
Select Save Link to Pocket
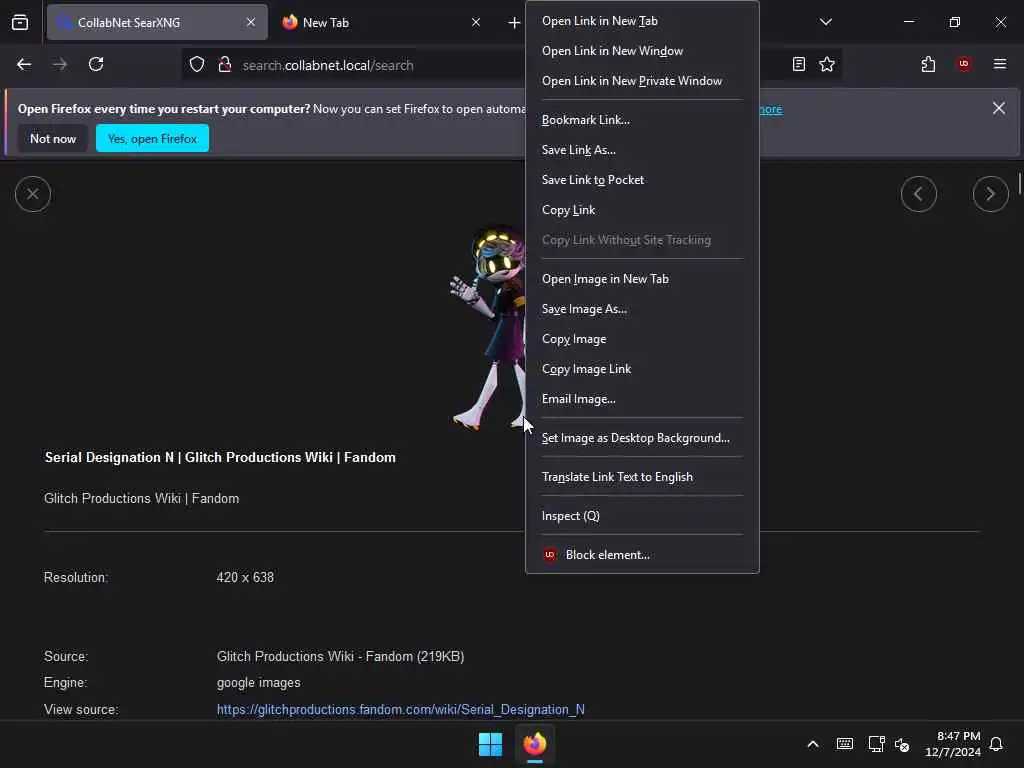(x=642, y=180)
